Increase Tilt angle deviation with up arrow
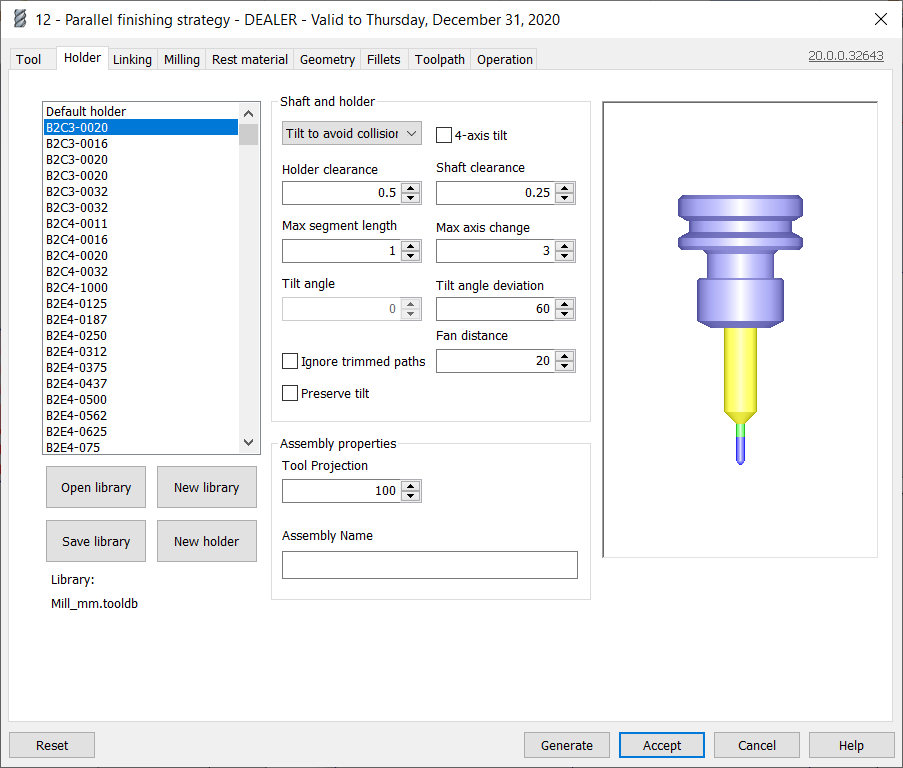Image resolution: width=903 pixels, height=768 pixels. pos(565,304)
